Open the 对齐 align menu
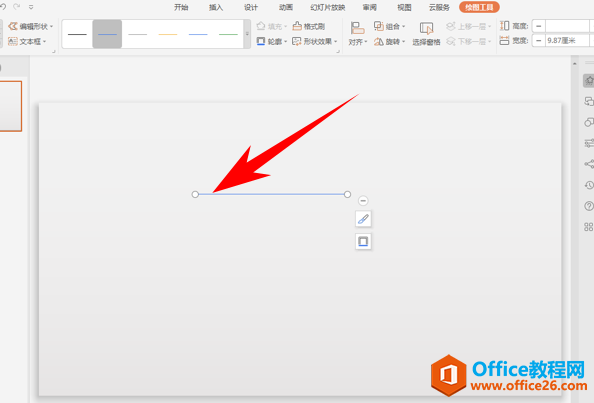 (x=358, y=34)
